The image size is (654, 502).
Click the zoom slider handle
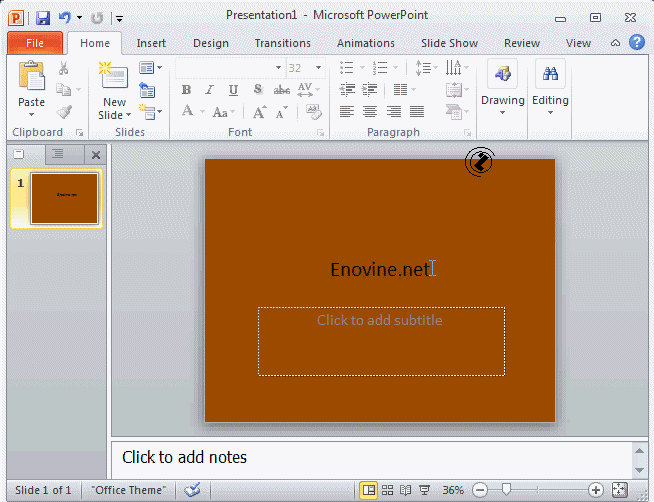point(507,490)
